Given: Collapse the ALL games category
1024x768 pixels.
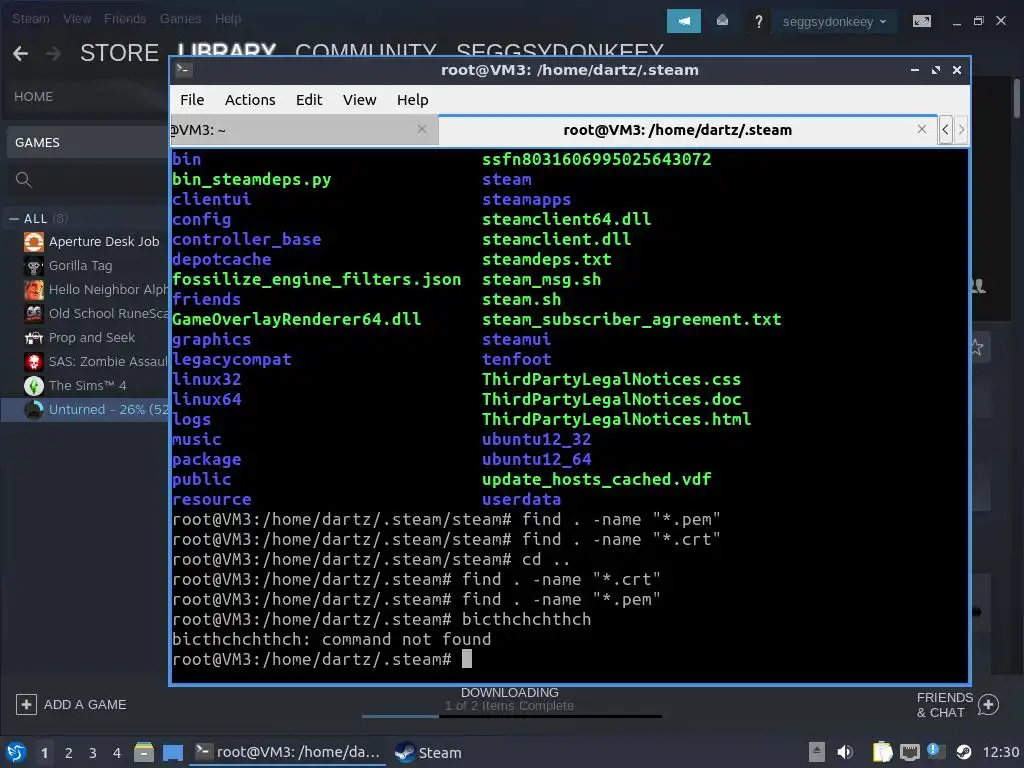Looking at the screenshot, I should [14, 219].
